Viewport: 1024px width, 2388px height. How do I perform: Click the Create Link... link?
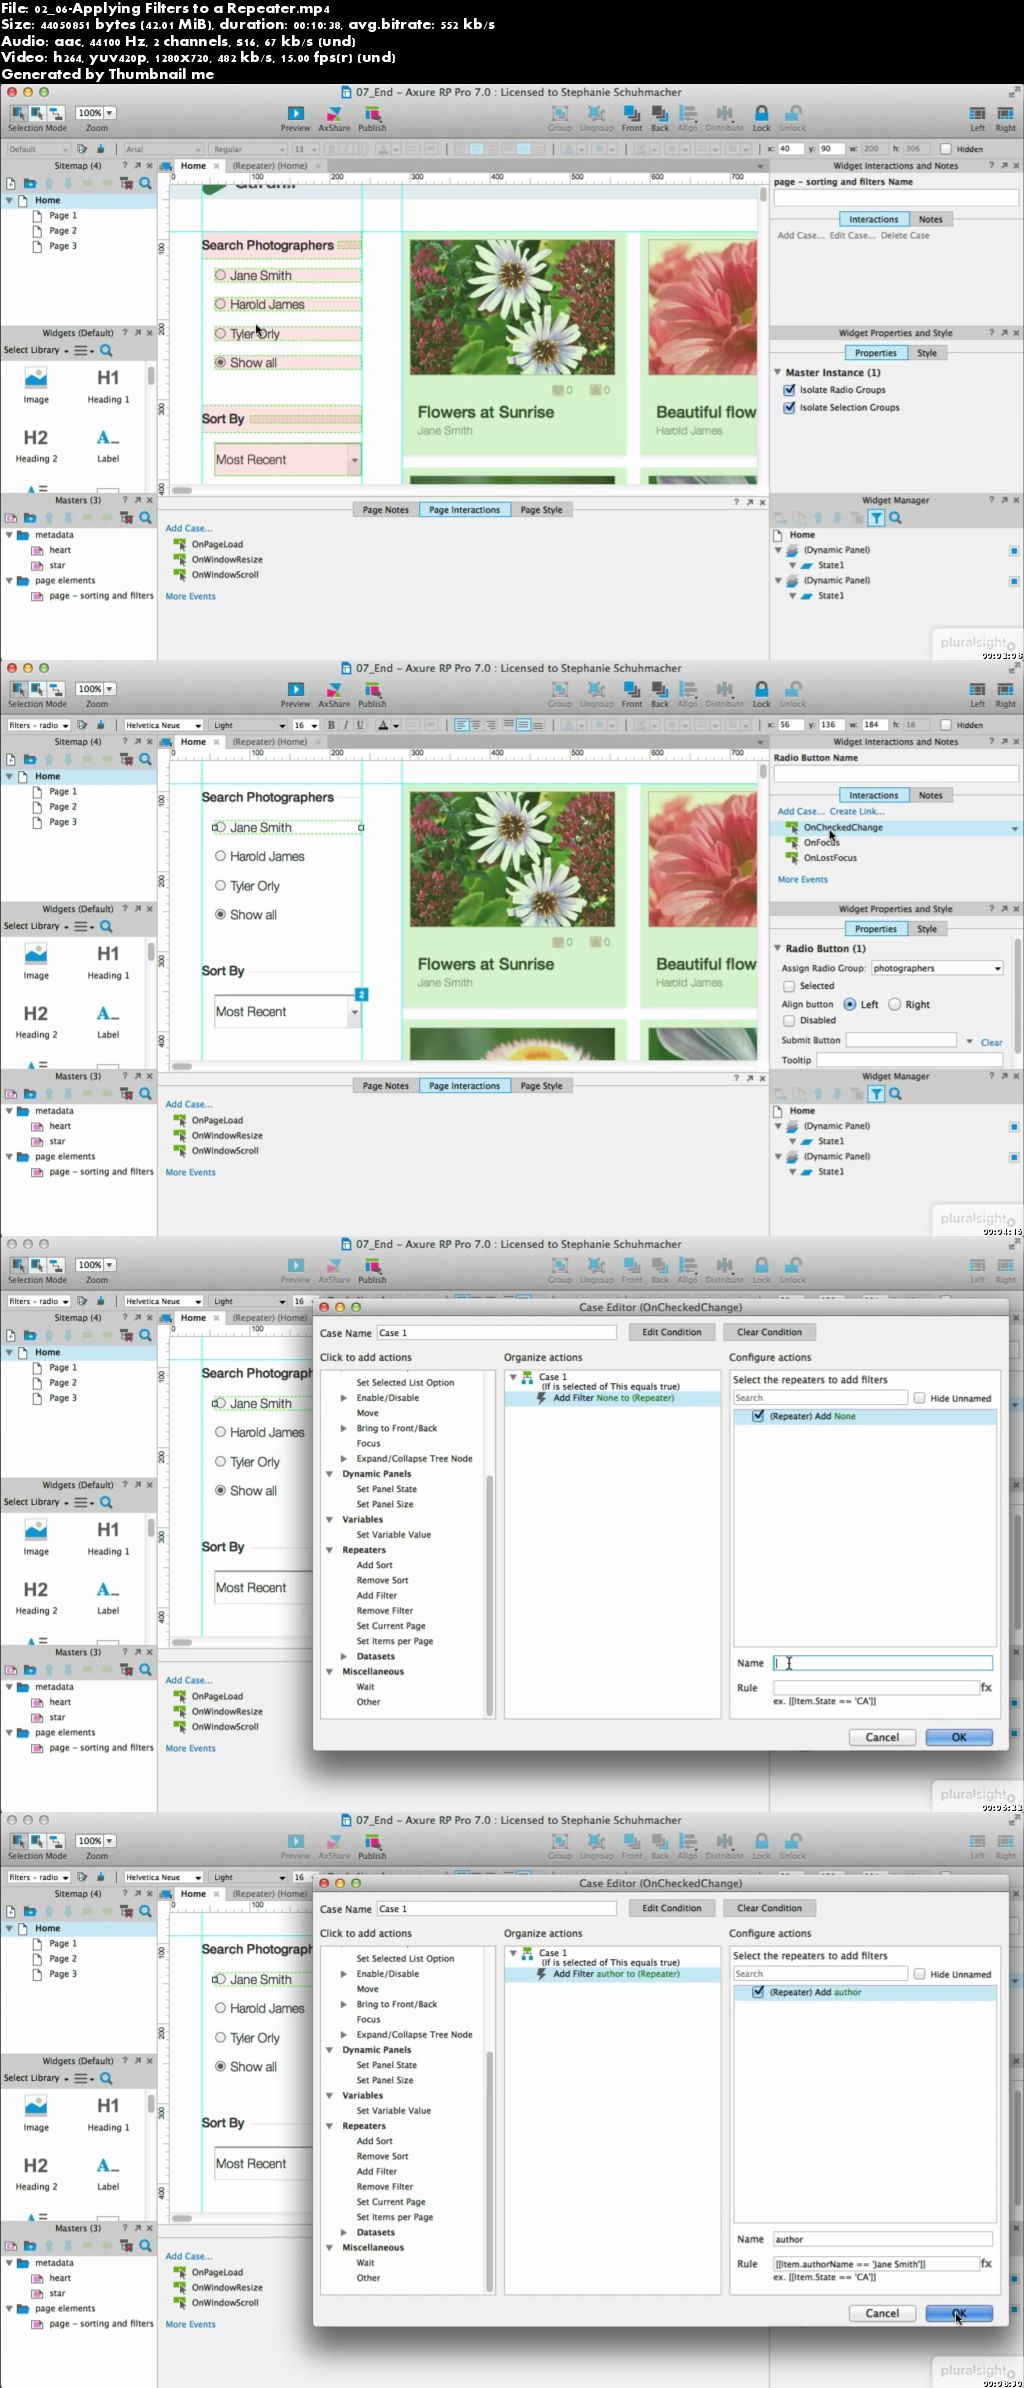(x=857, y=811)
